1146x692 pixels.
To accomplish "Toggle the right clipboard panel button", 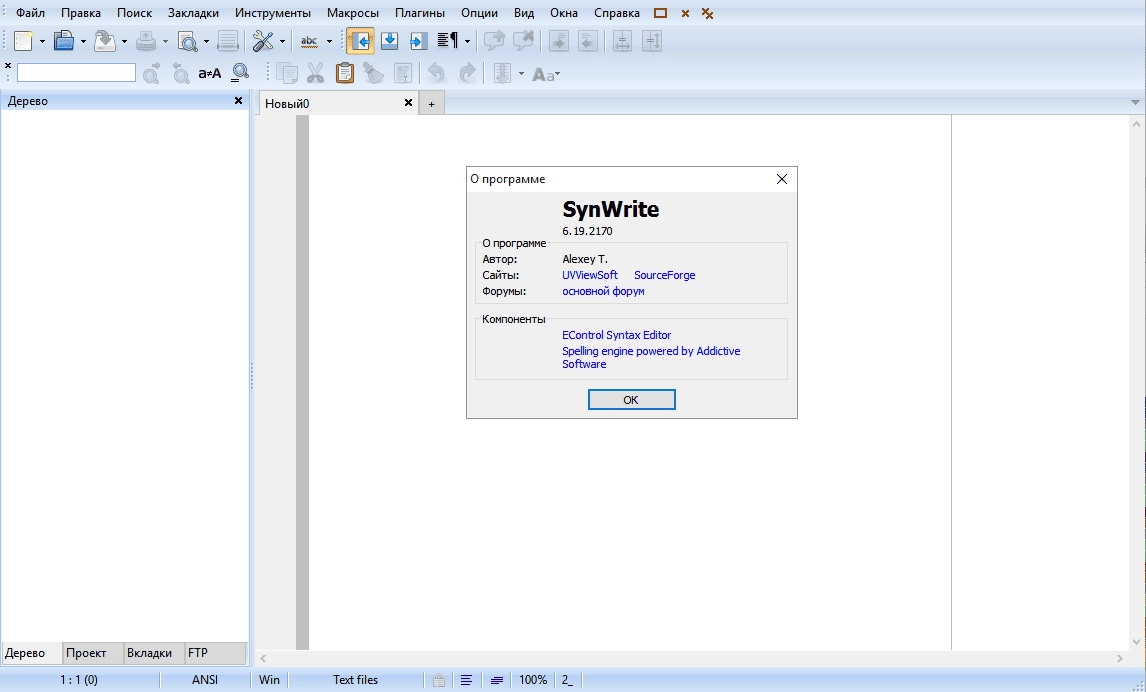I will (419, 41).
